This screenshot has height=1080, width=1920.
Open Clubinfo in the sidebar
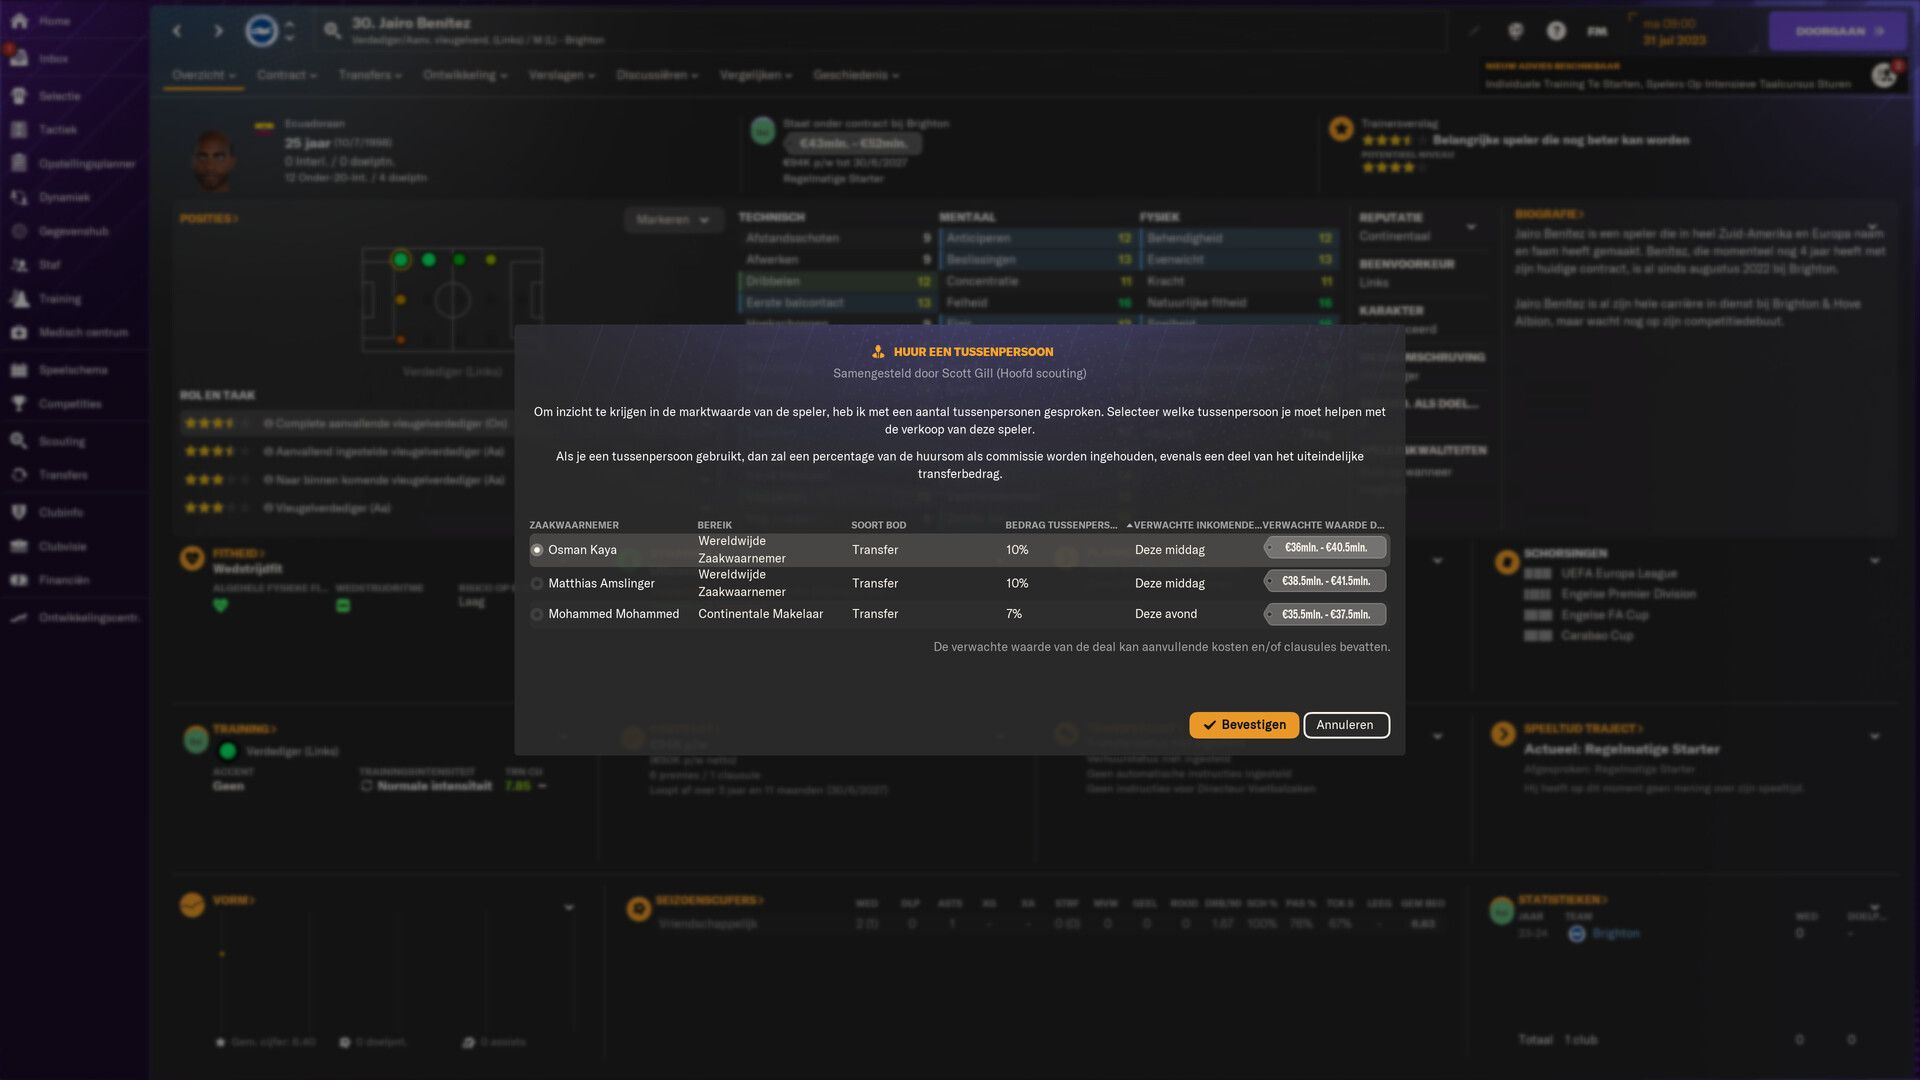pyautogui.click(x=60, y=512)
